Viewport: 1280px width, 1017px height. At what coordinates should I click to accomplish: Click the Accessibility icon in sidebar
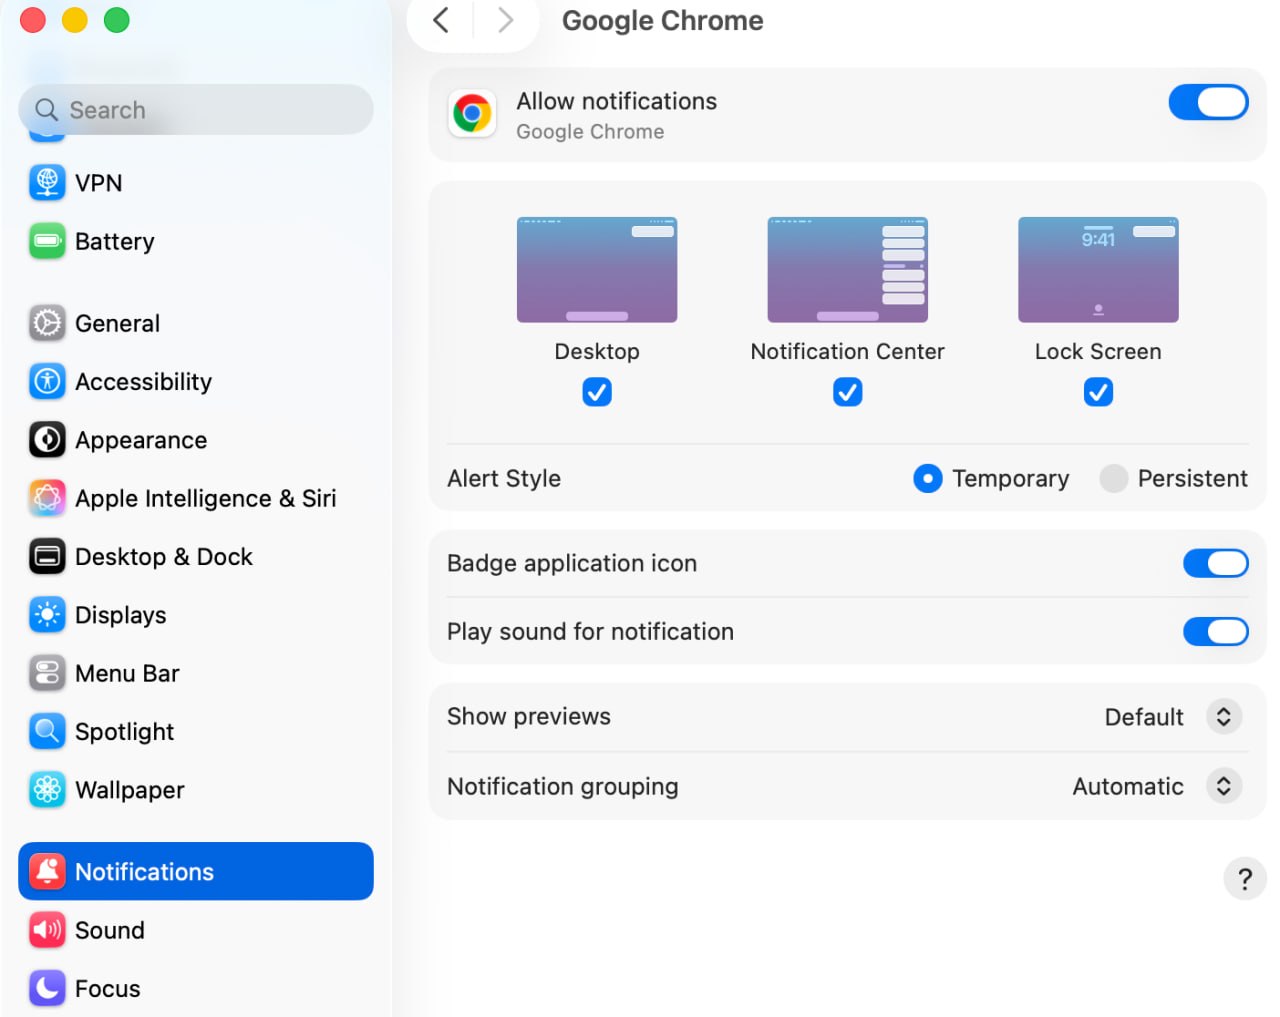click(47, 381)
